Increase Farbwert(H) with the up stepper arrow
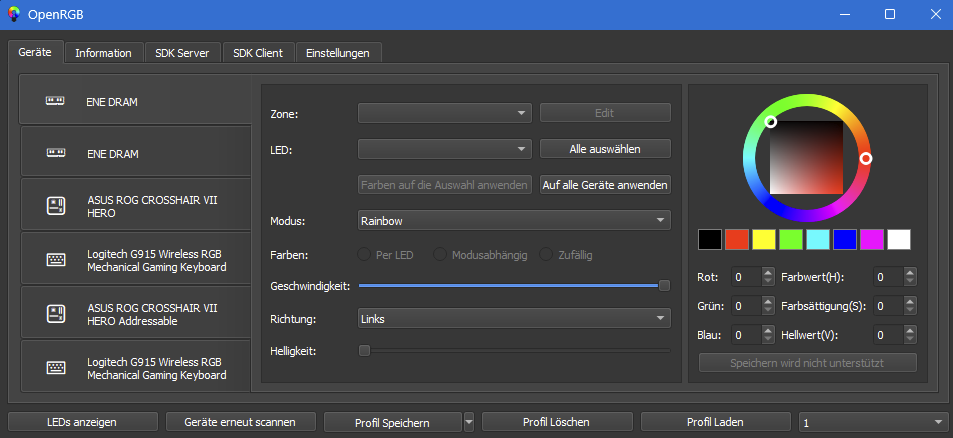The image size is (953, 438). [x=910, y=273]
